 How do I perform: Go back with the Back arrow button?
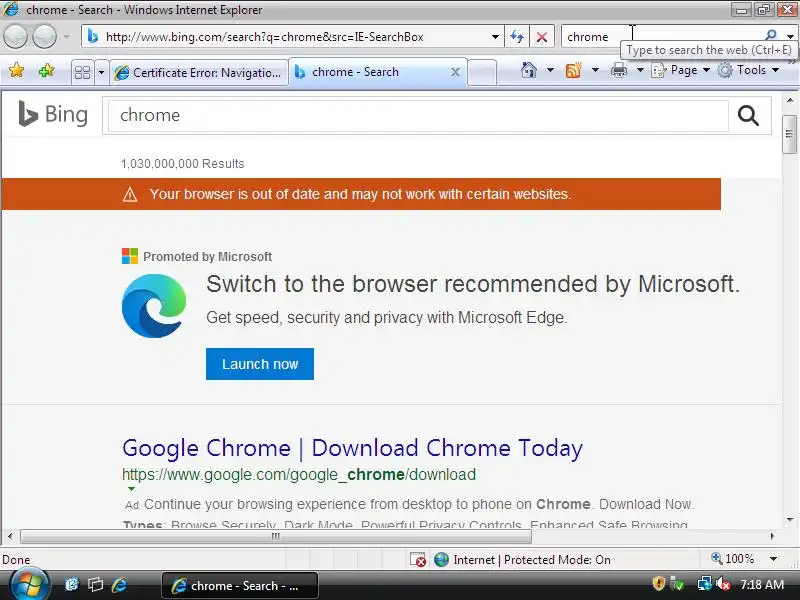(15, 37)
